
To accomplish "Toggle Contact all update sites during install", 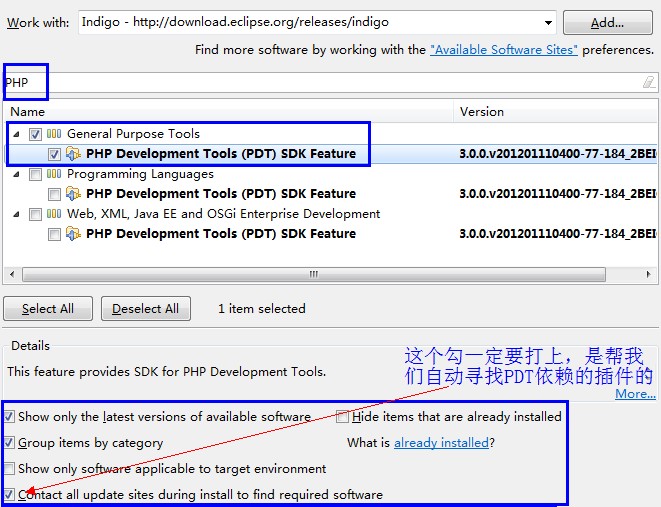I will pos(9,494).
